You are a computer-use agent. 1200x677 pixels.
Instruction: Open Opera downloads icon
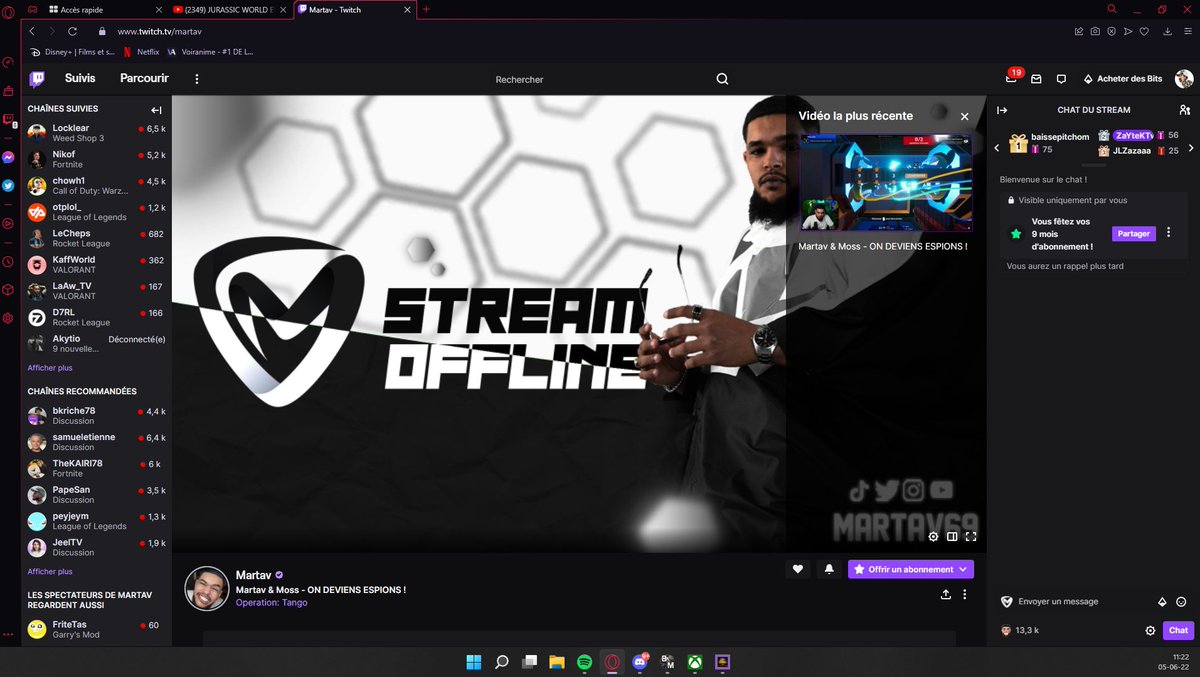tap(1166, 31)
